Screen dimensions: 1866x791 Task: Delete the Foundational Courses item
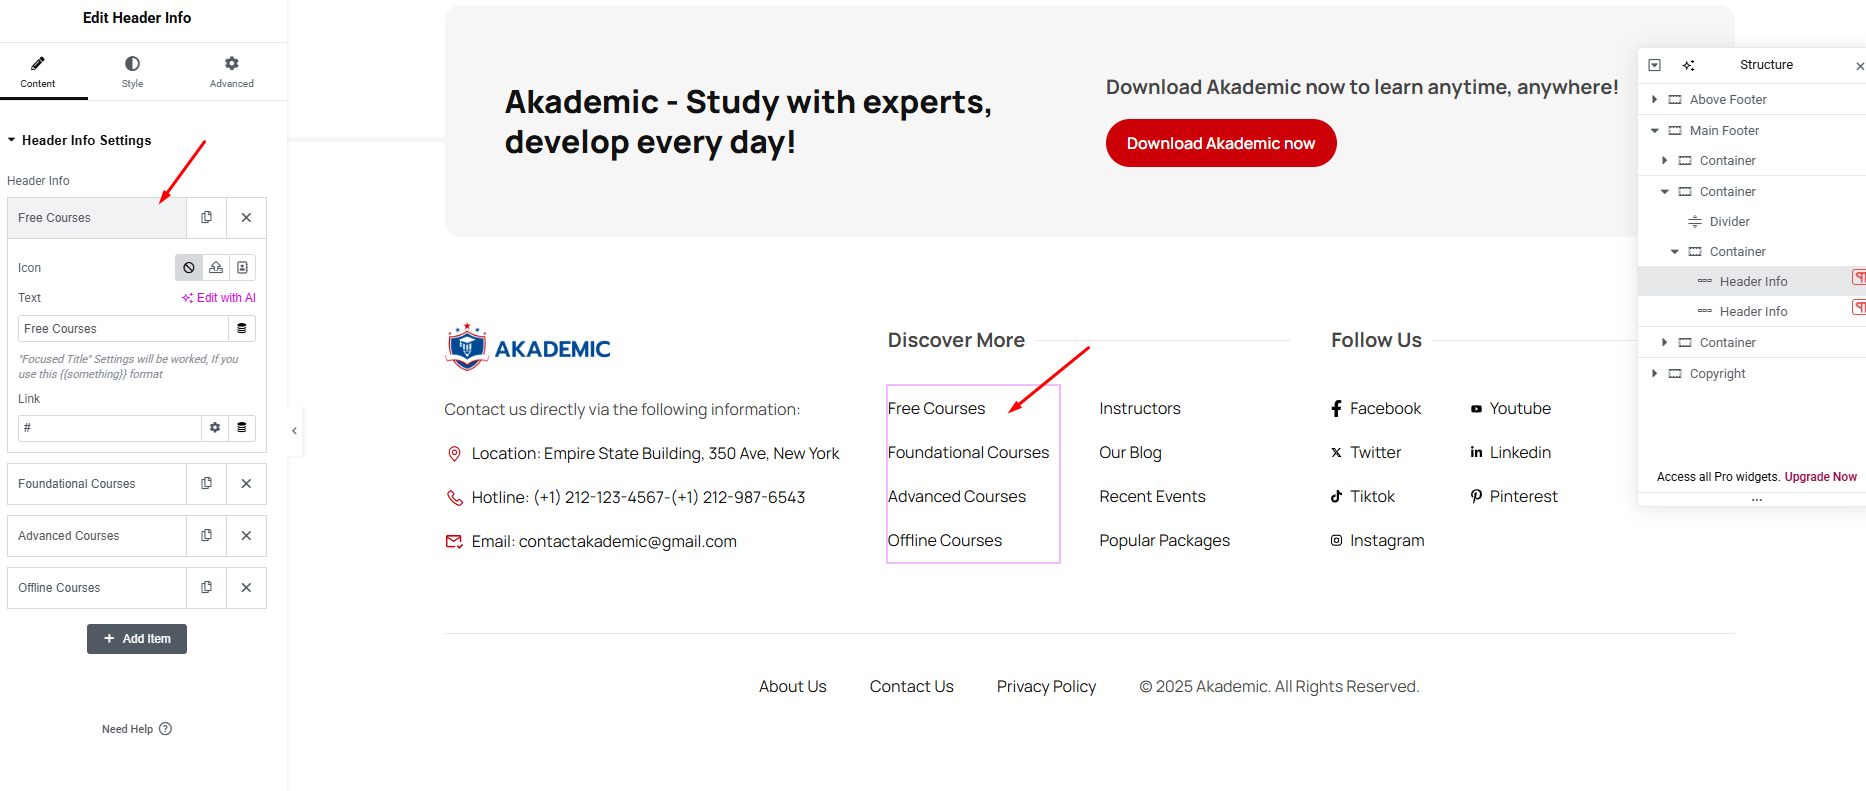(x=246, y=484)
